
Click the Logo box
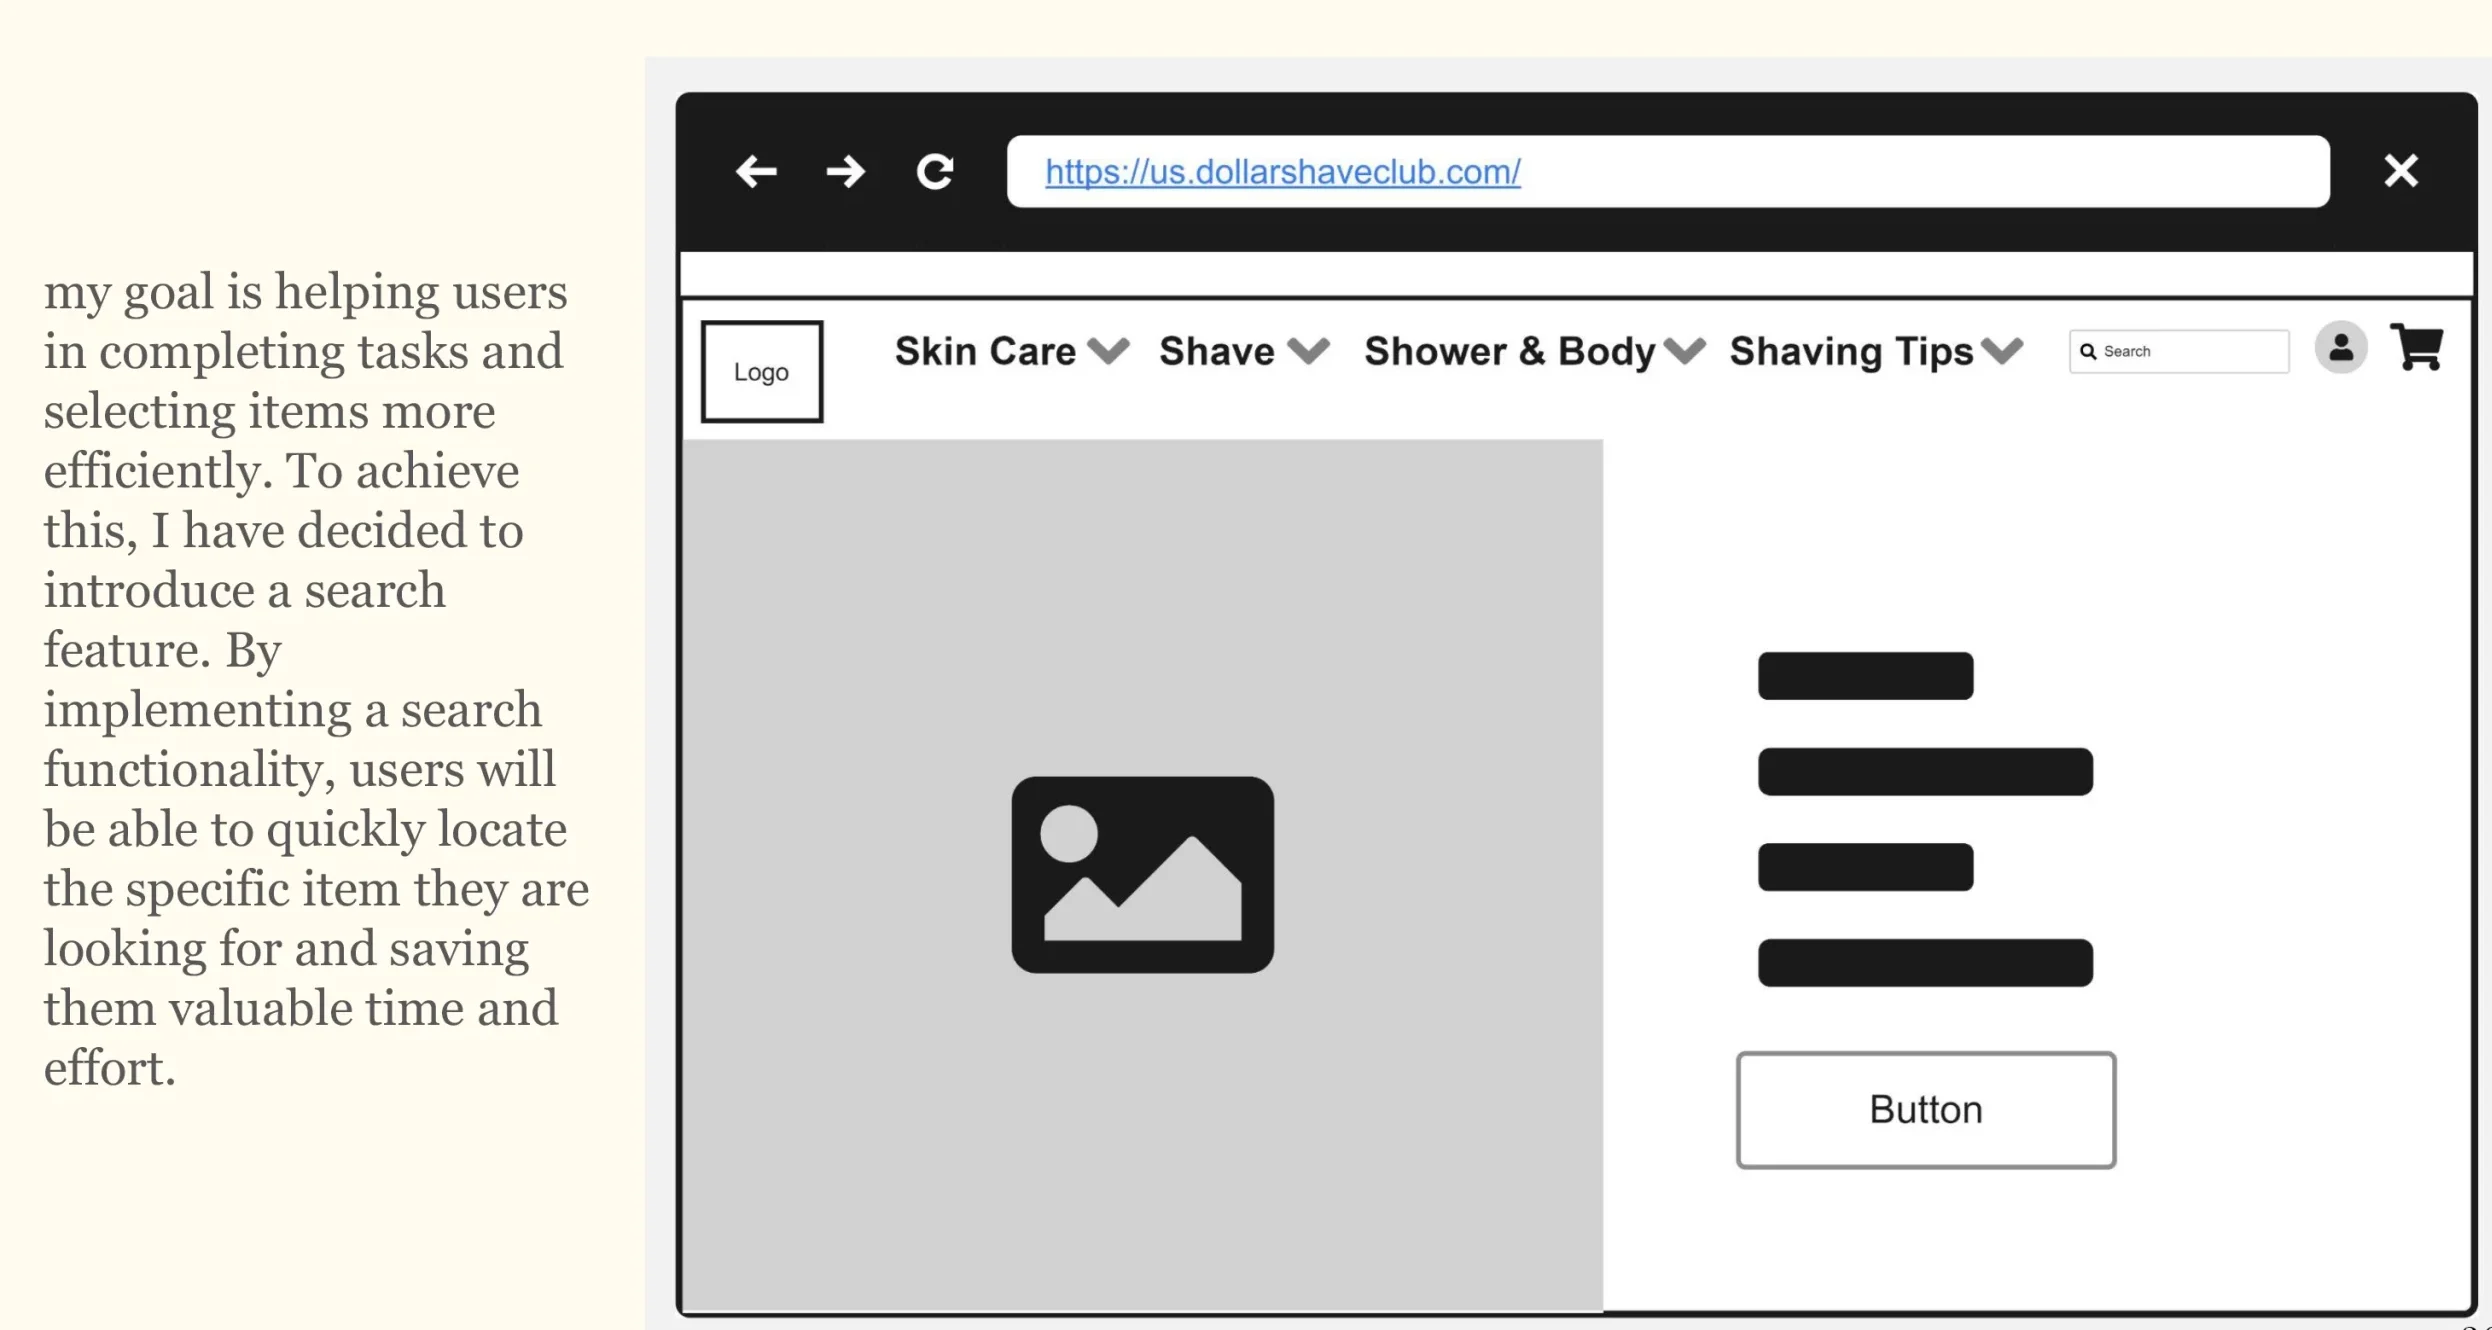761,372
